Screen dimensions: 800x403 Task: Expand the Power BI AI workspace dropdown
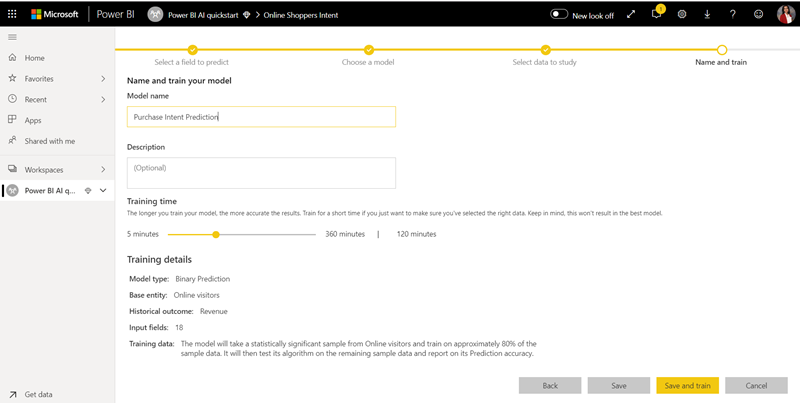pyautogui.click(x=103, y=190)
